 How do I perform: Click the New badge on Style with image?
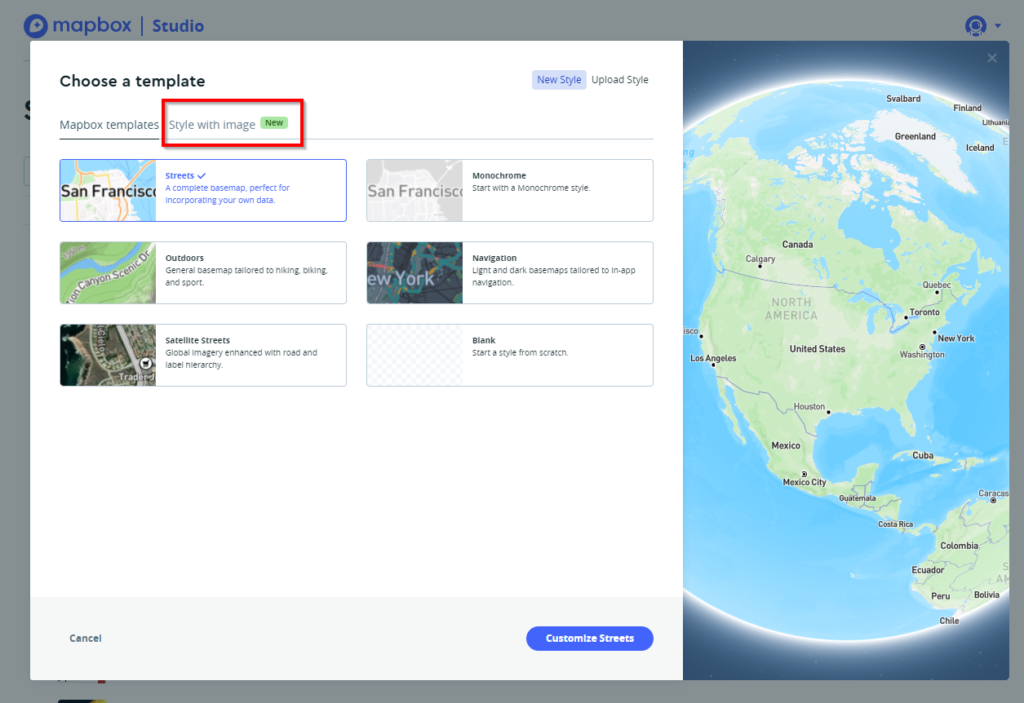tap(274, 122)
